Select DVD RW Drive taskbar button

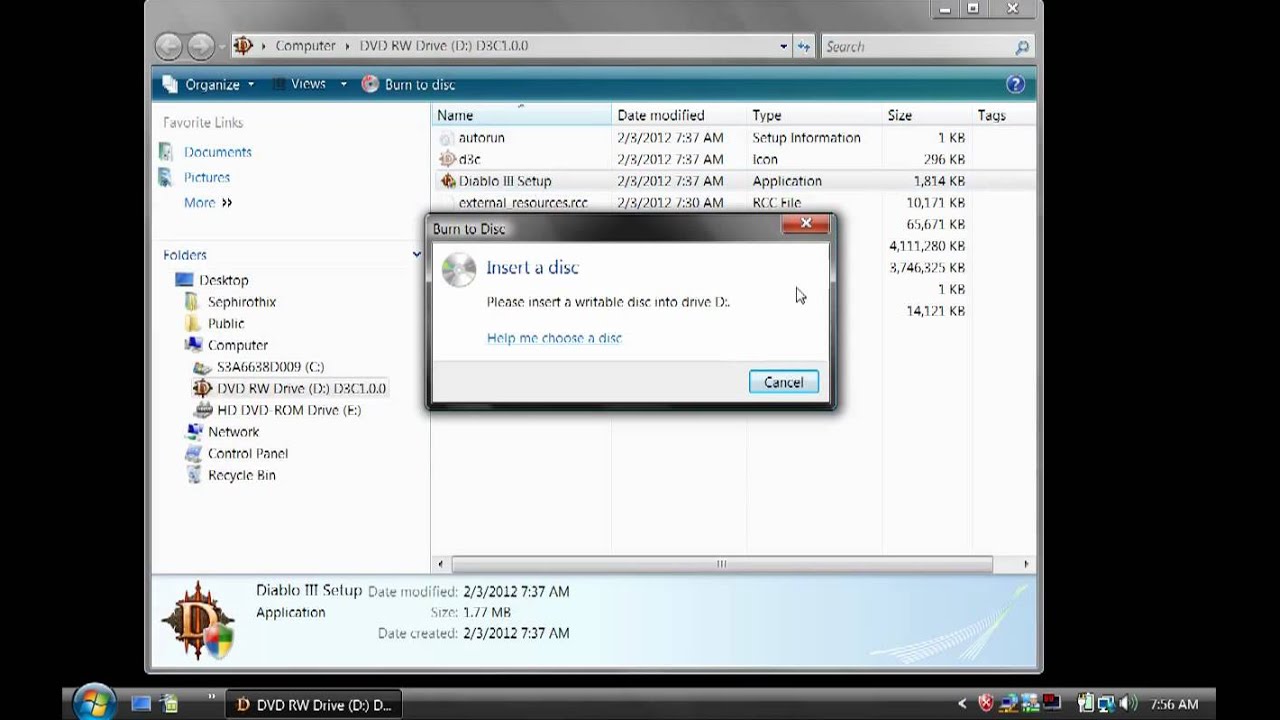click(315, 704)
